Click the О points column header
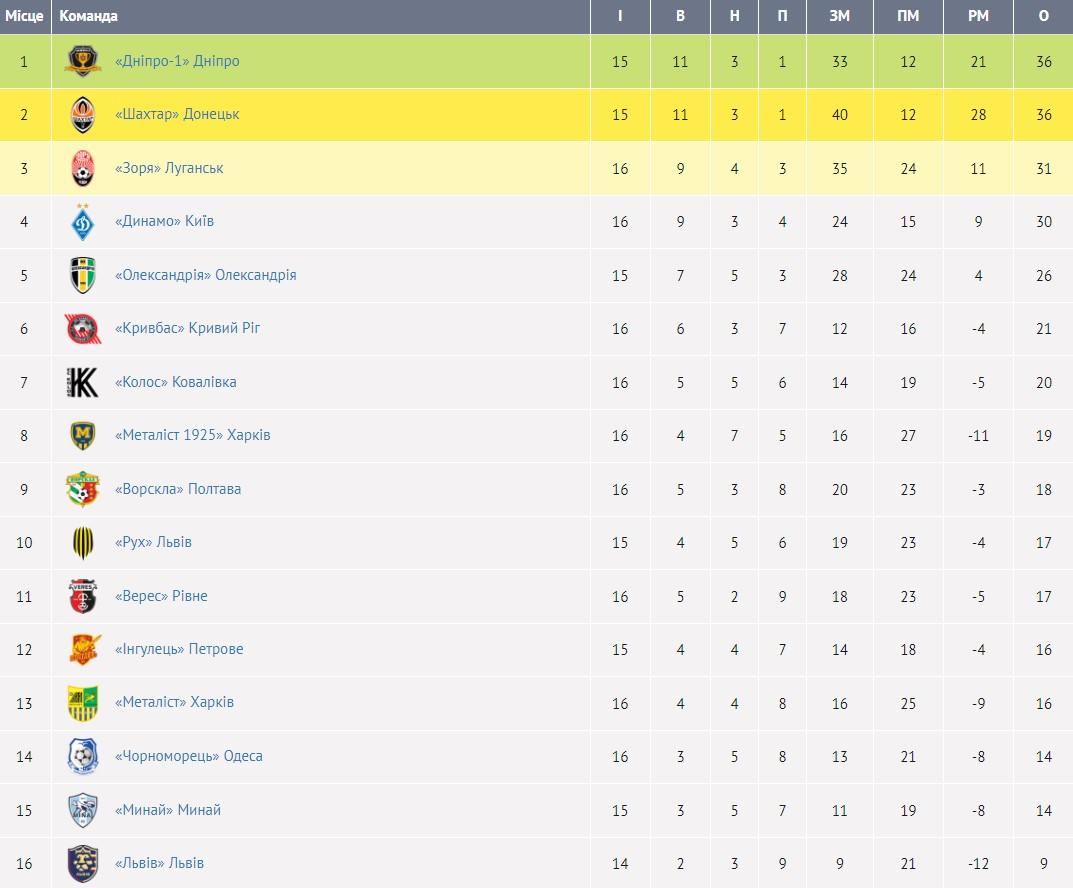 tap(1044, 16)
